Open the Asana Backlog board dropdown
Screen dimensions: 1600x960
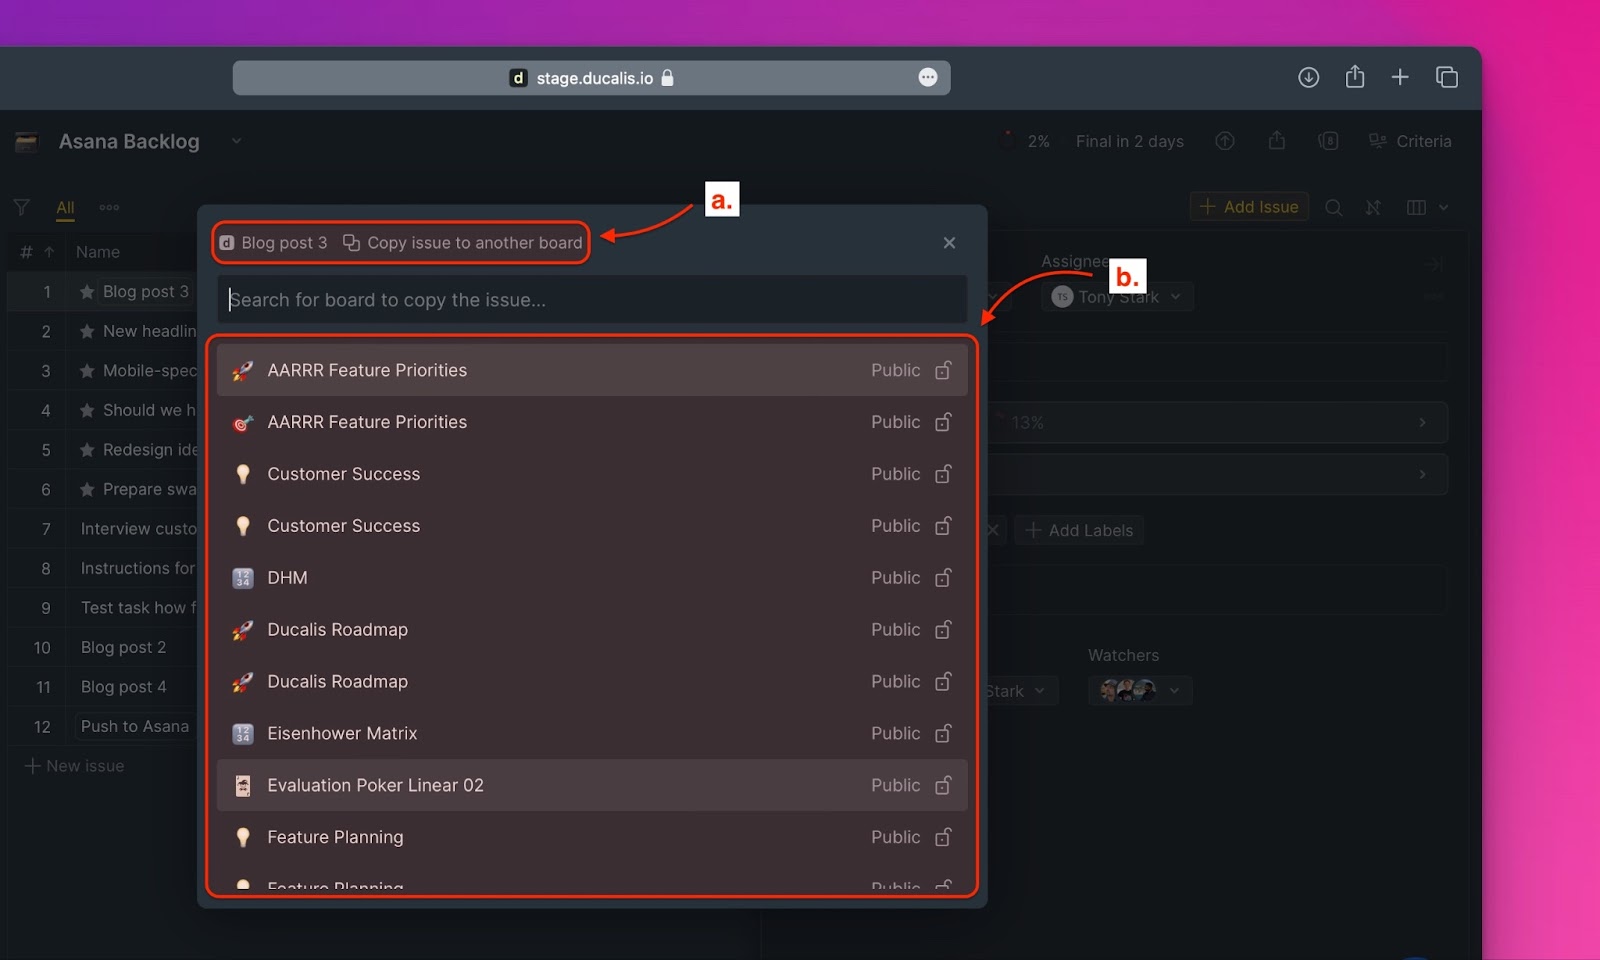point(236,141)
